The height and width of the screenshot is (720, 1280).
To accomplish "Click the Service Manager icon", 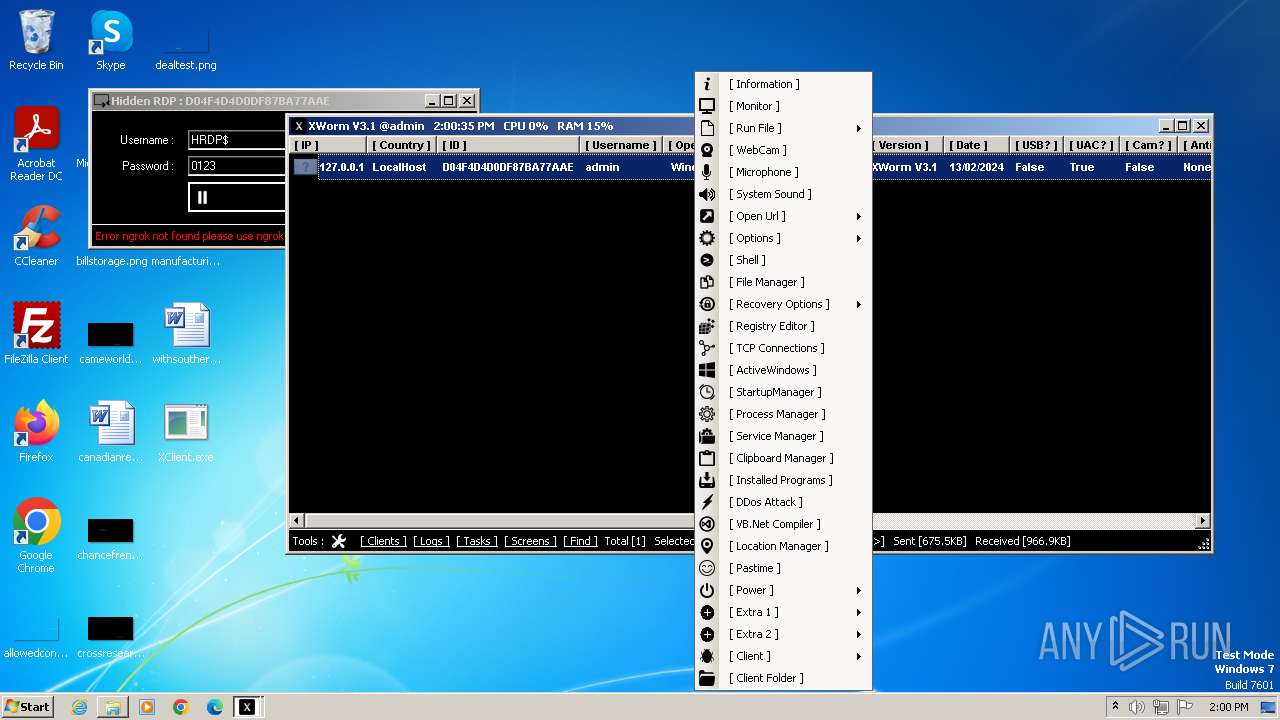I will [x=707, y=436].
